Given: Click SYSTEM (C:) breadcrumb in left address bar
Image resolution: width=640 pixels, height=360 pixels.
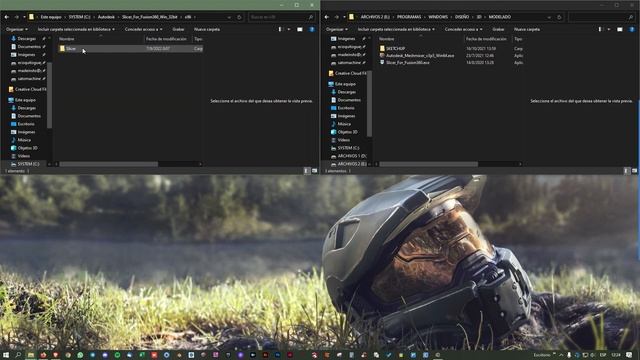Looking at the screenshot, I should (x=79, y=17).
